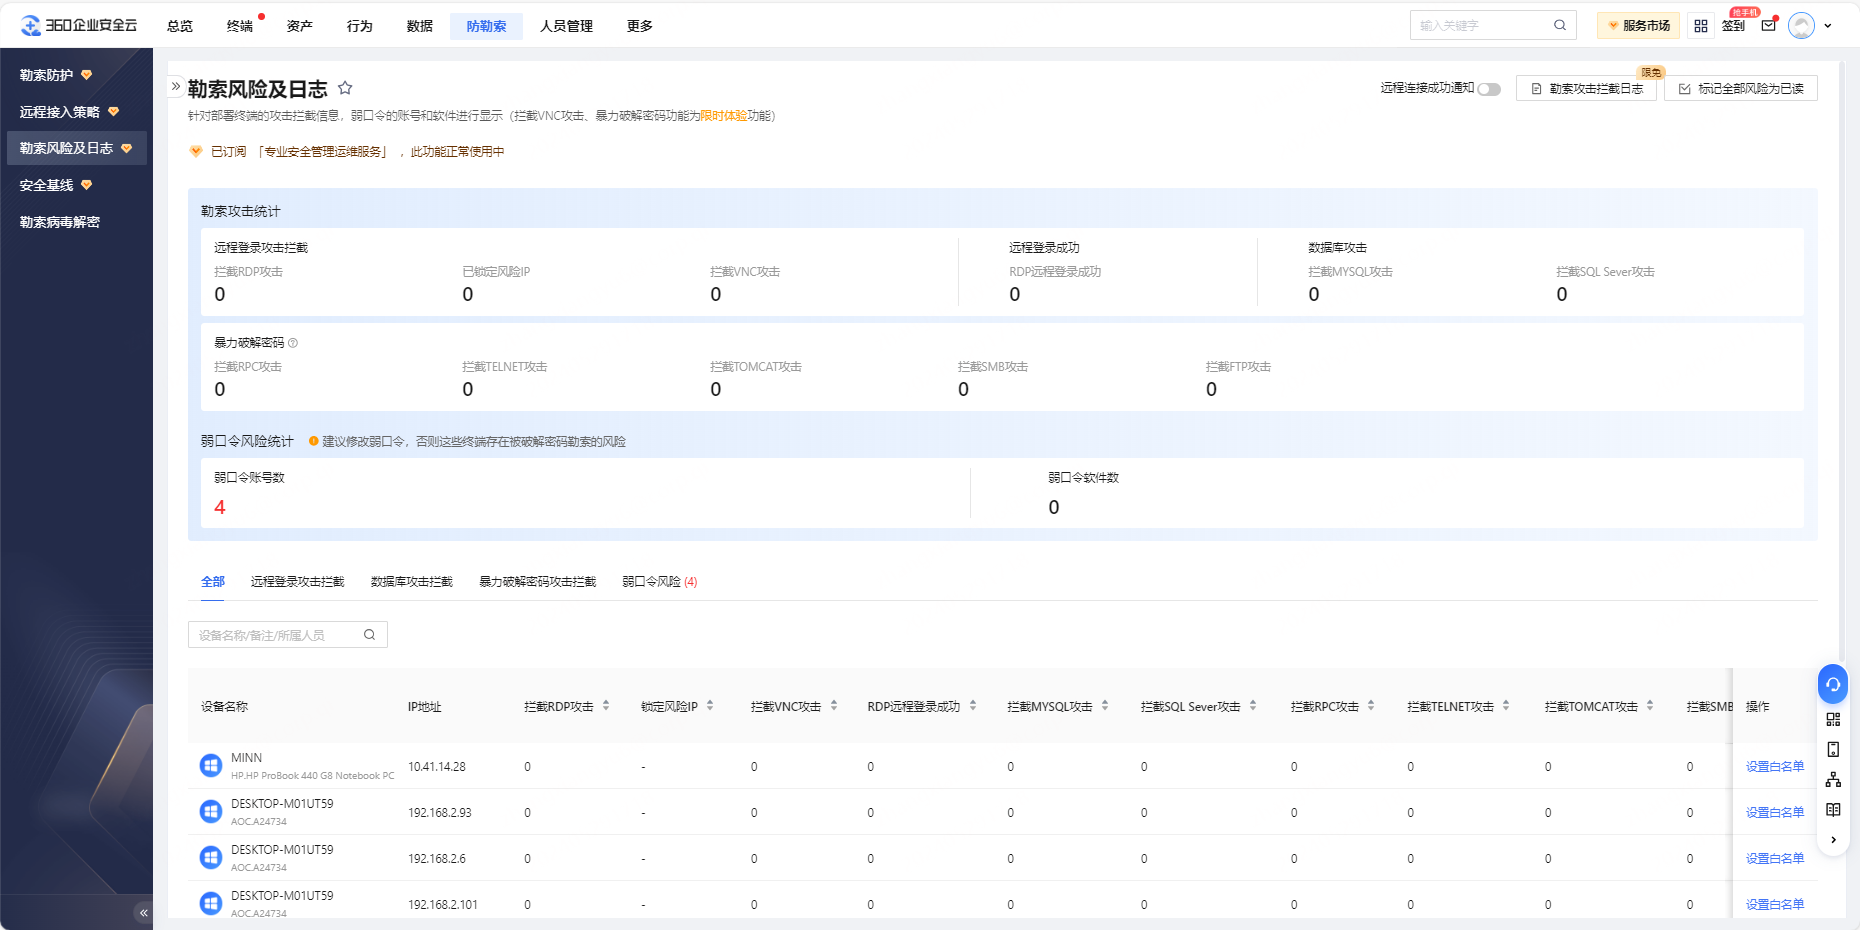Toggle the 远程连接成功通知 switch
1860x930 pixels.
click(x=1489, y=89)
